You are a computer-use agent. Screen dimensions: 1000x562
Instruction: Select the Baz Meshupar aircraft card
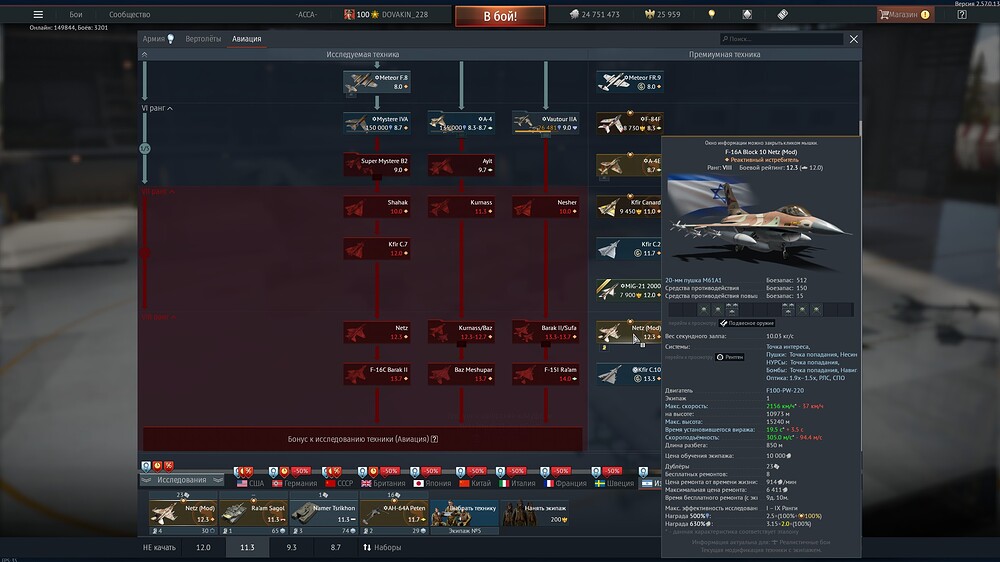coord(461,374)
